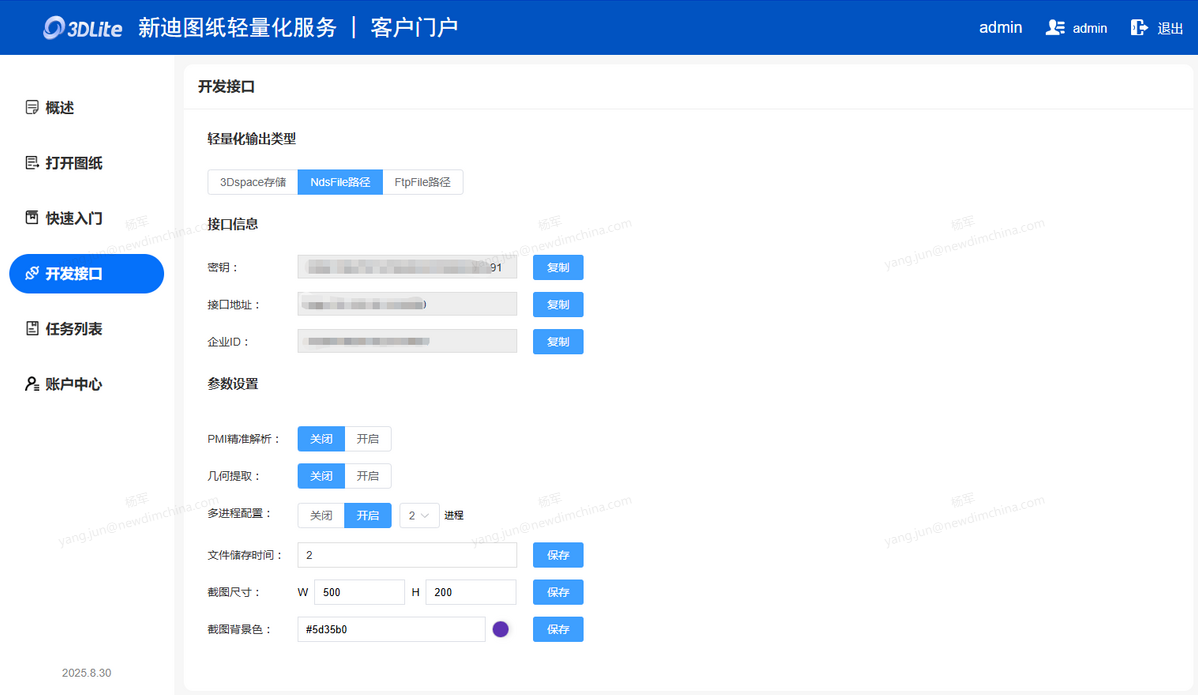Switch to the 3Dspace存储 output type
Viewport: 1198px width, 695px height.
click(x=253, y=183)
